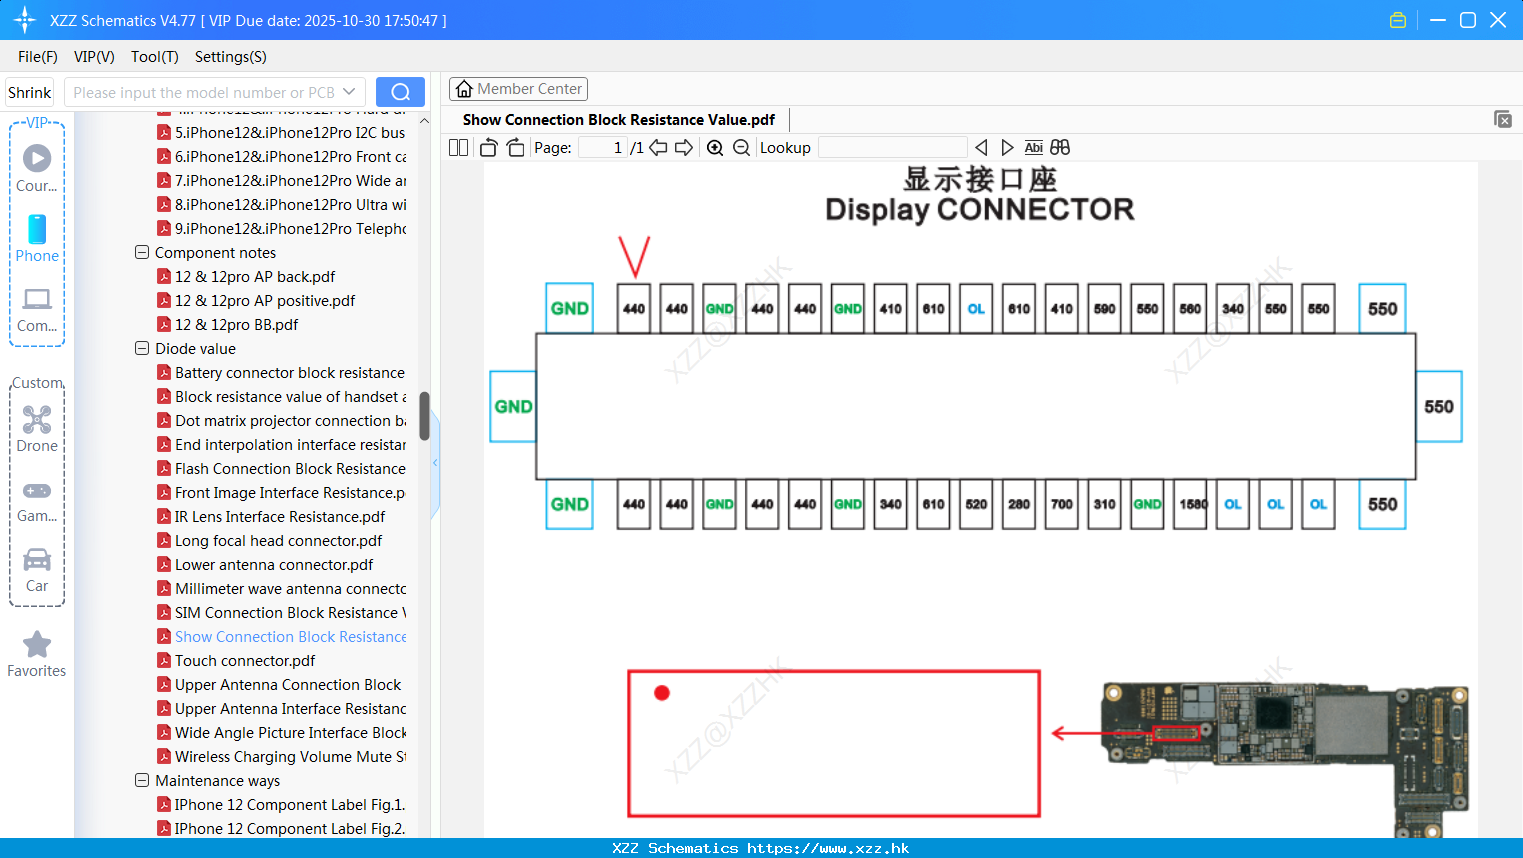Close all tabs icon at right
The width and height of the screenshot is (1523, 858).
1503,119
